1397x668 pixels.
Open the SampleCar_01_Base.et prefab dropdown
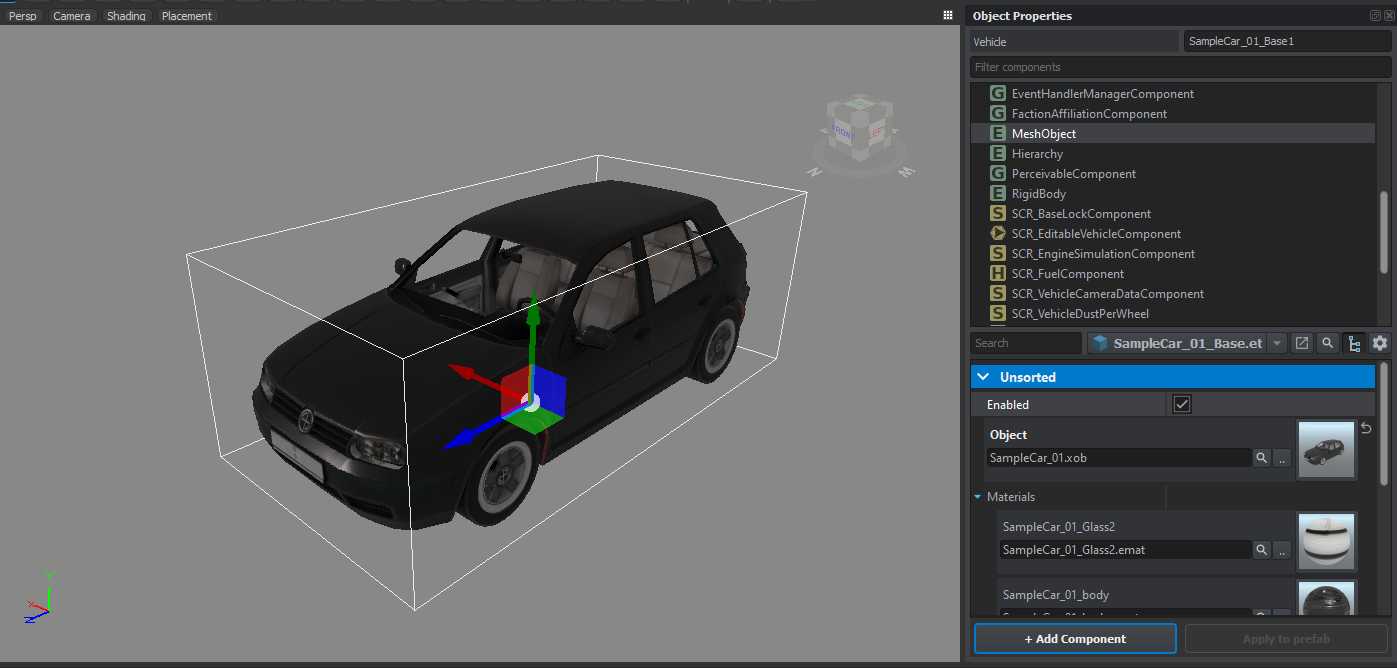pyautogui.click(x=1277, y=343)
